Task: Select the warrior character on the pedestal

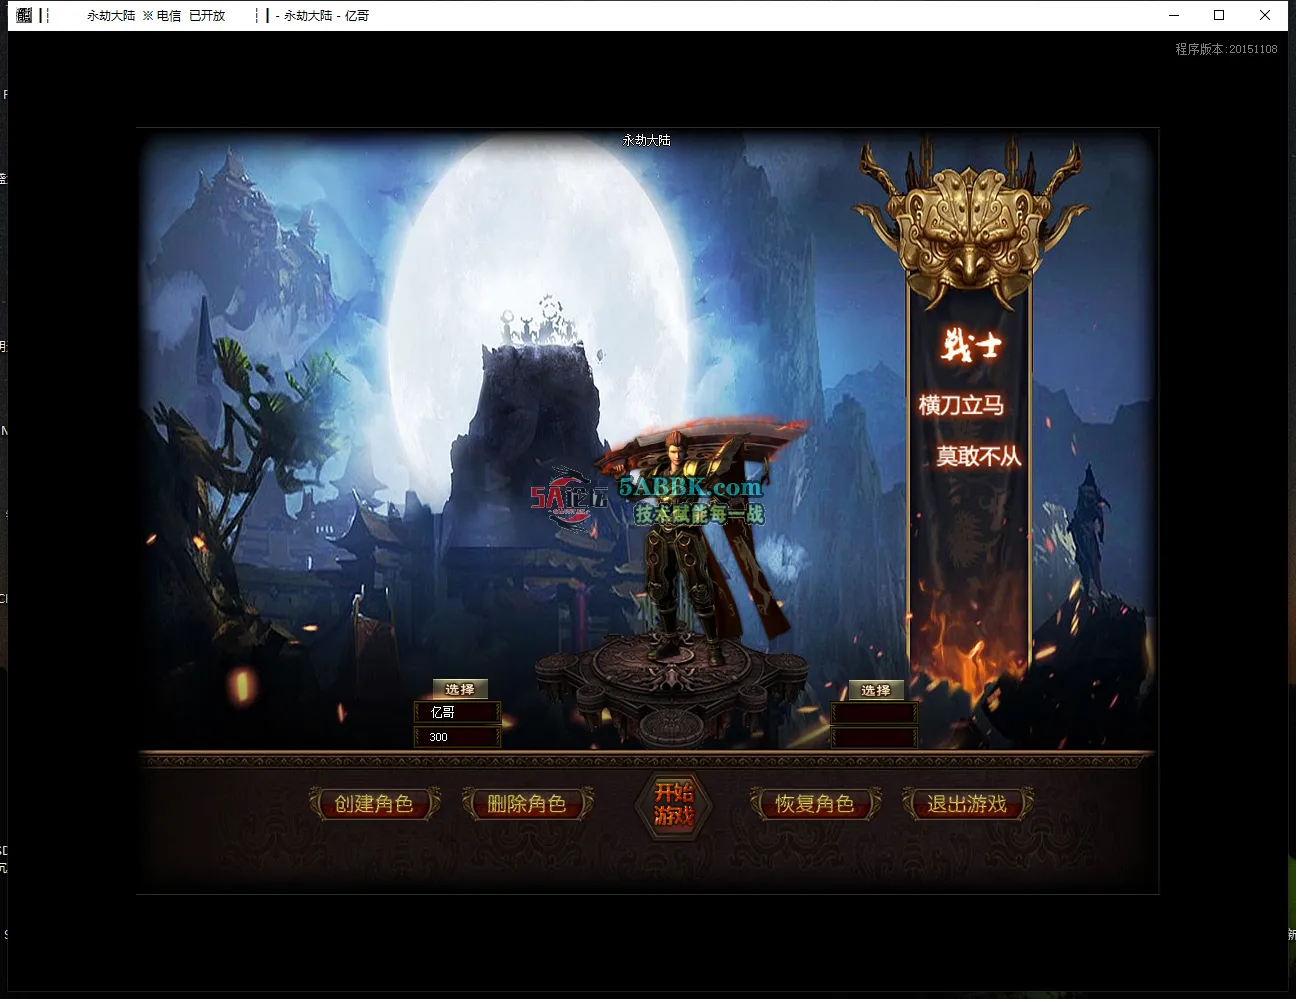Action: pyautogui.click(x=690, y=540)
